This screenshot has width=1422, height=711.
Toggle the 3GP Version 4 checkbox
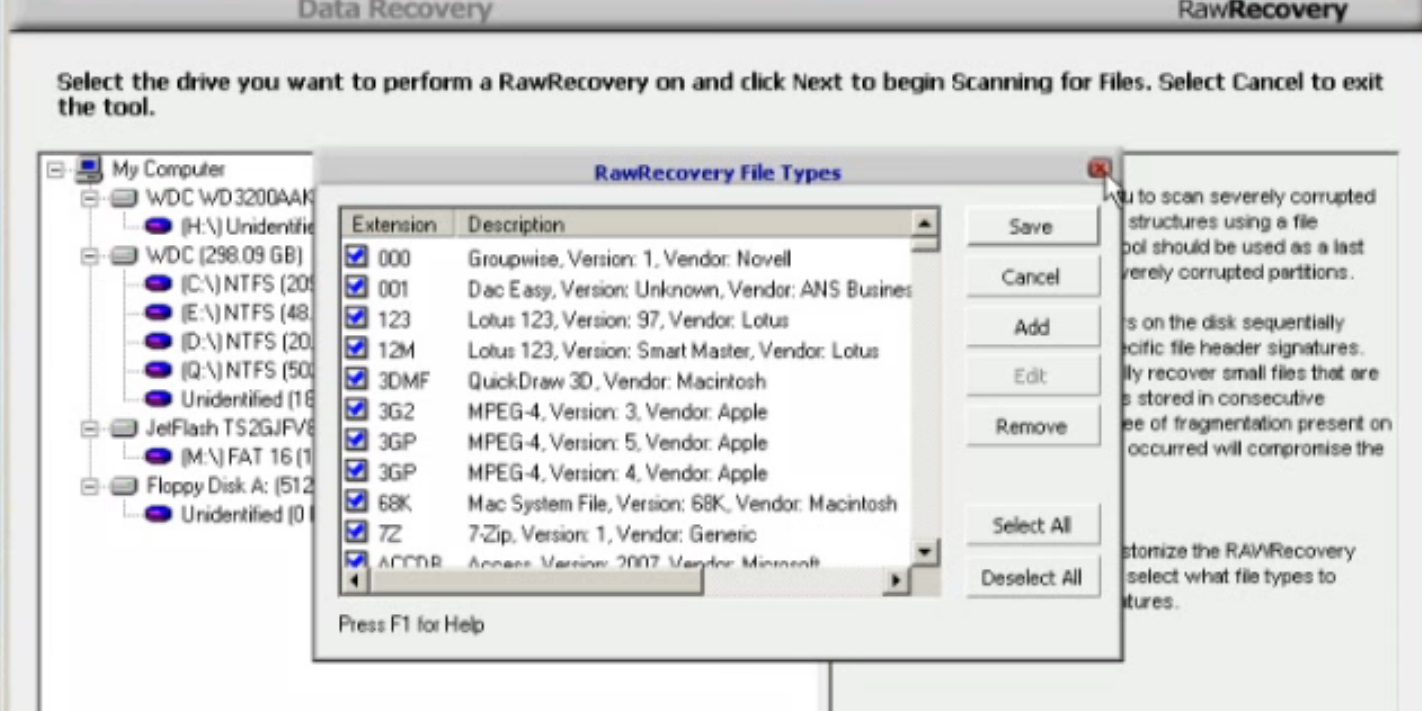(356, 471)
